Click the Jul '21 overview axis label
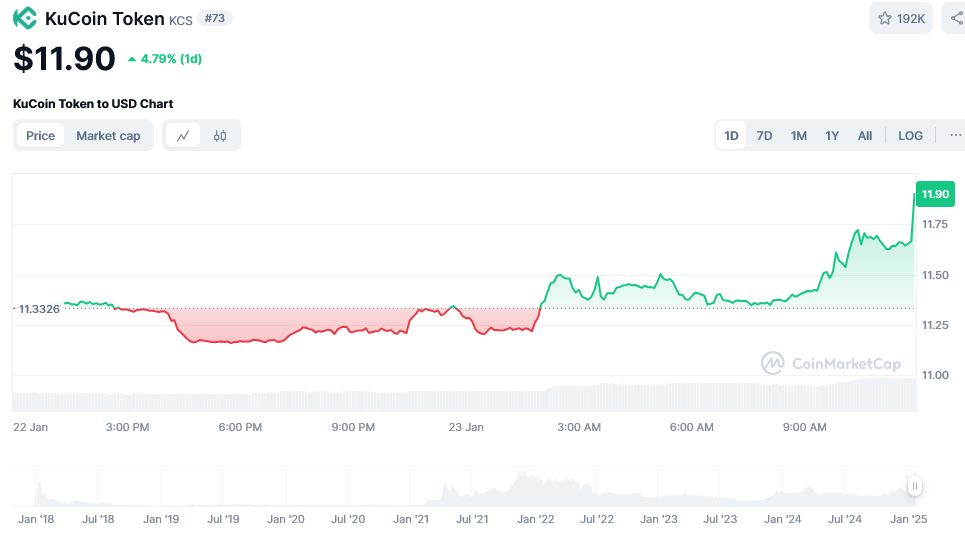The width and height of the screenshot is (965, 537). click(x=472, y=519)
